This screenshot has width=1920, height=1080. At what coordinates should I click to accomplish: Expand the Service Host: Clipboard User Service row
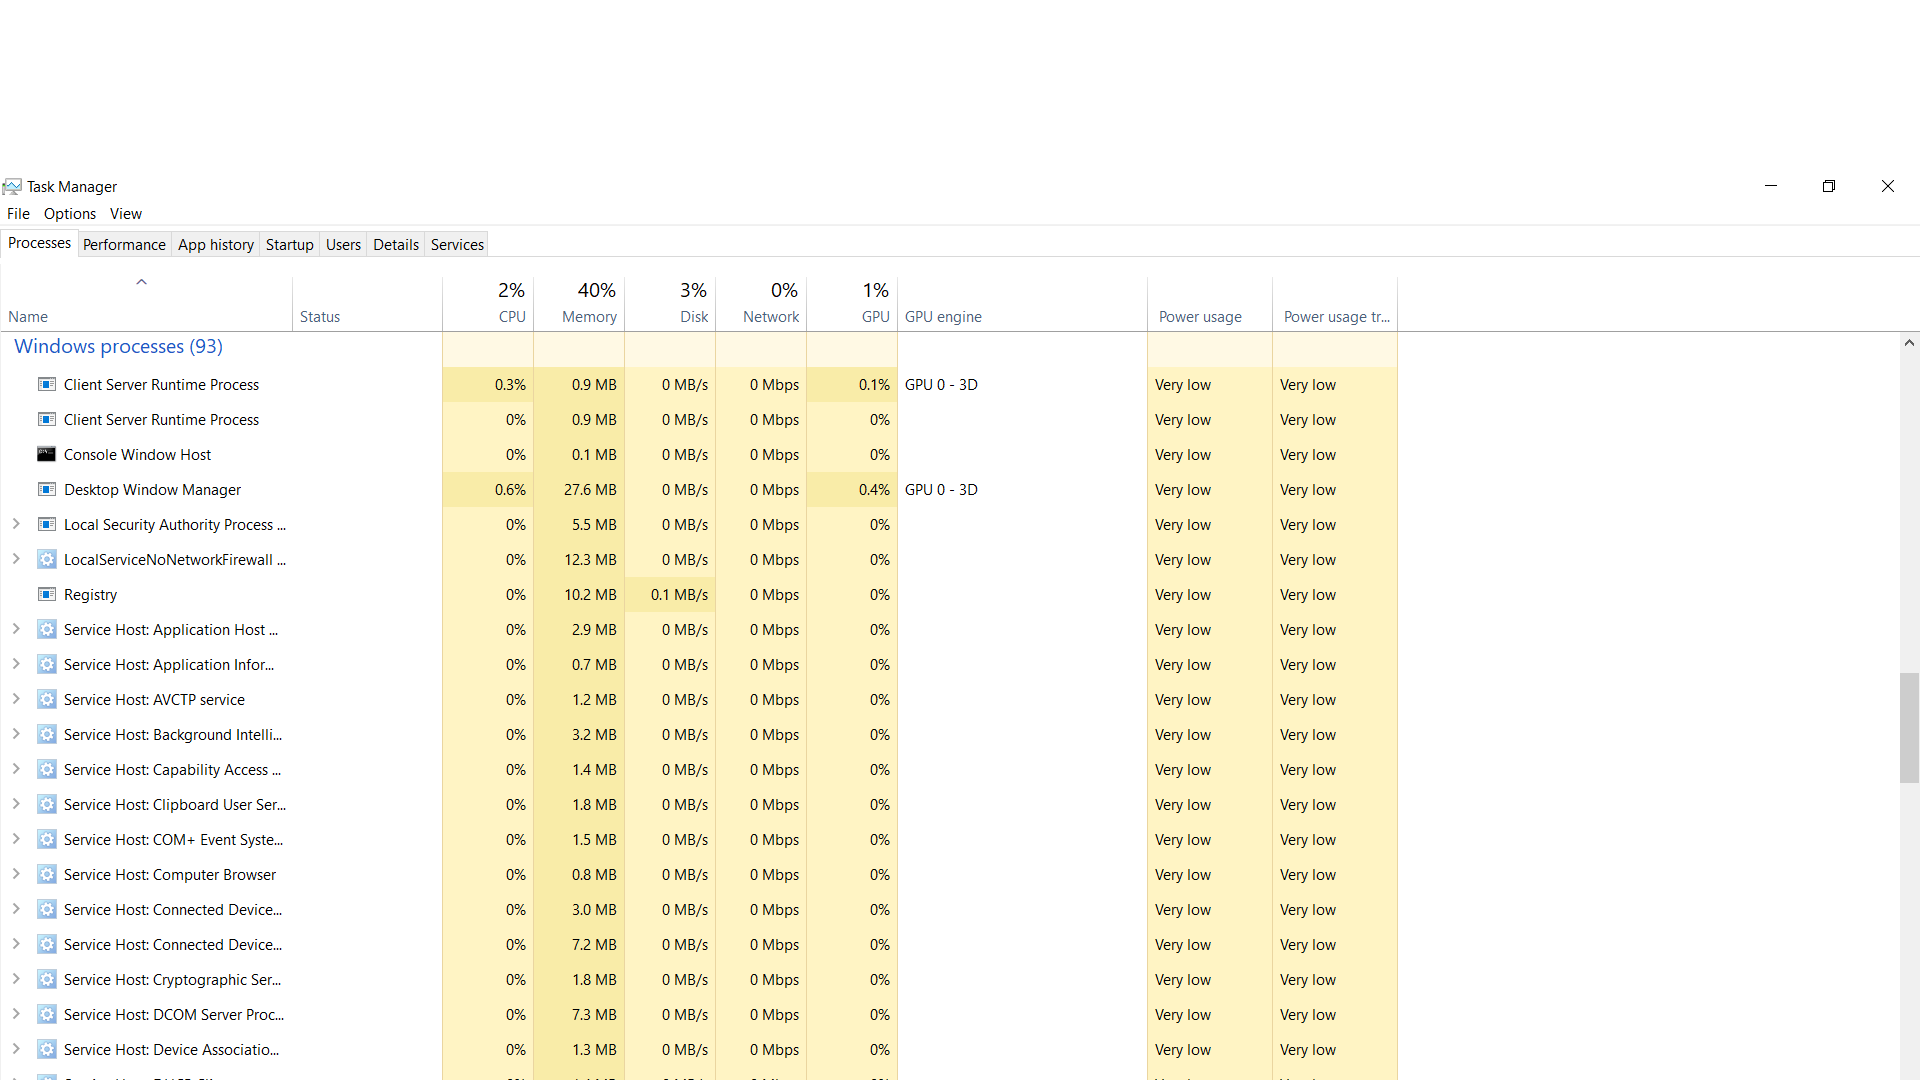[16, 804]
